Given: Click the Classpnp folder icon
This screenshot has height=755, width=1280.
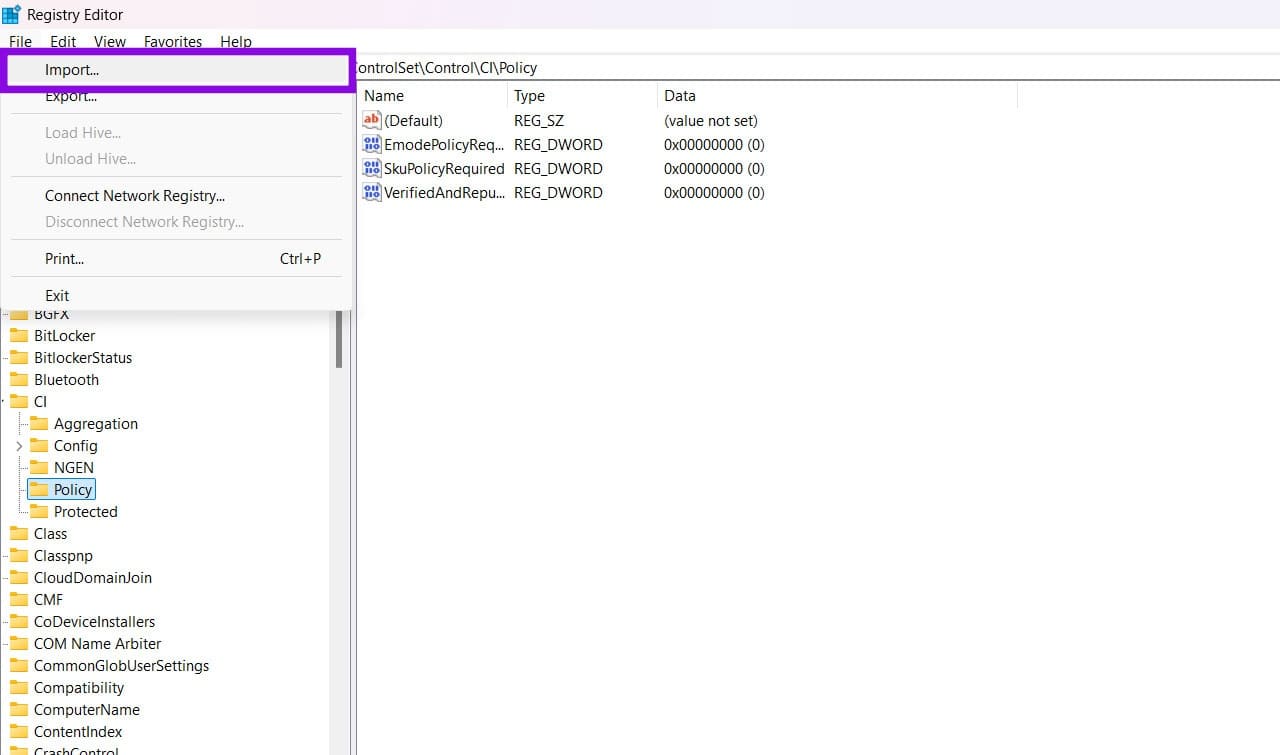Looking at the screenshot, I should pyautogui.click(x=19, y=555).
